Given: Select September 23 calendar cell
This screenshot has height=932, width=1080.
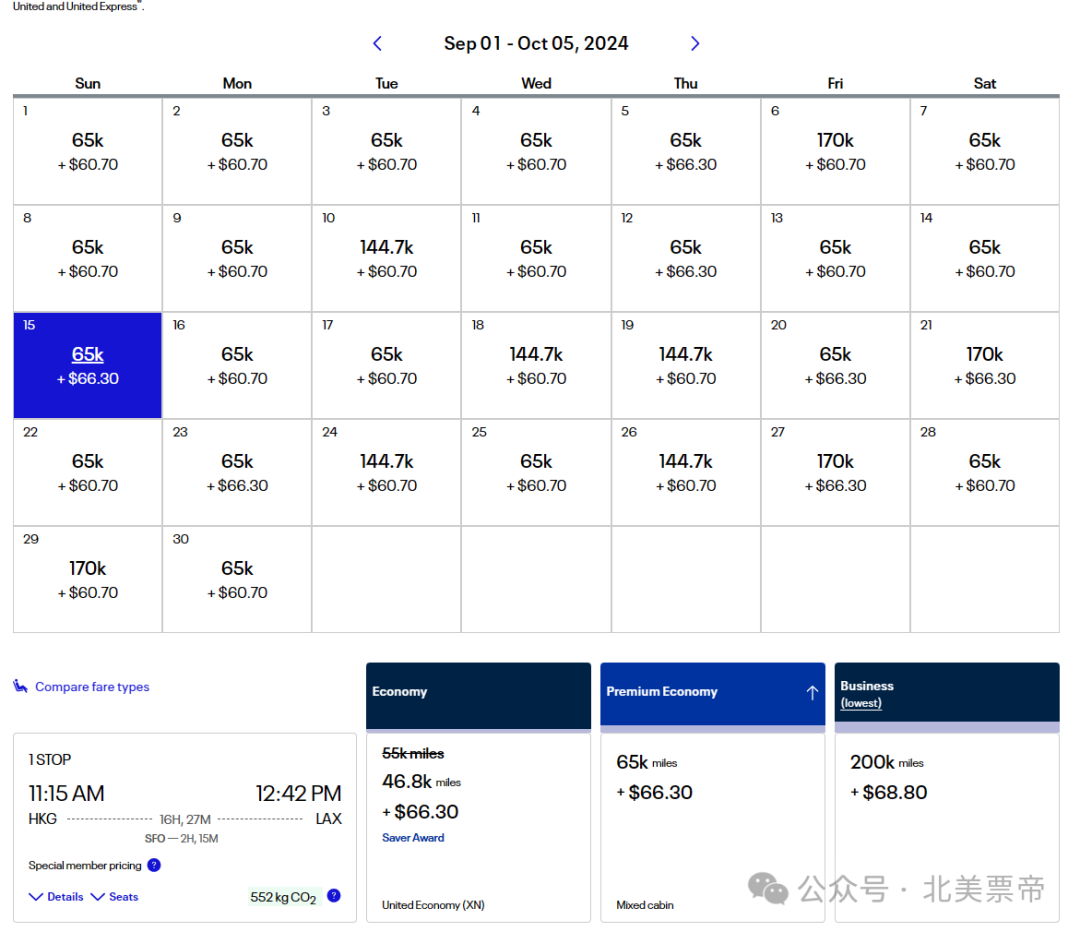Looking at the screenshot, I should pos(237,473).
